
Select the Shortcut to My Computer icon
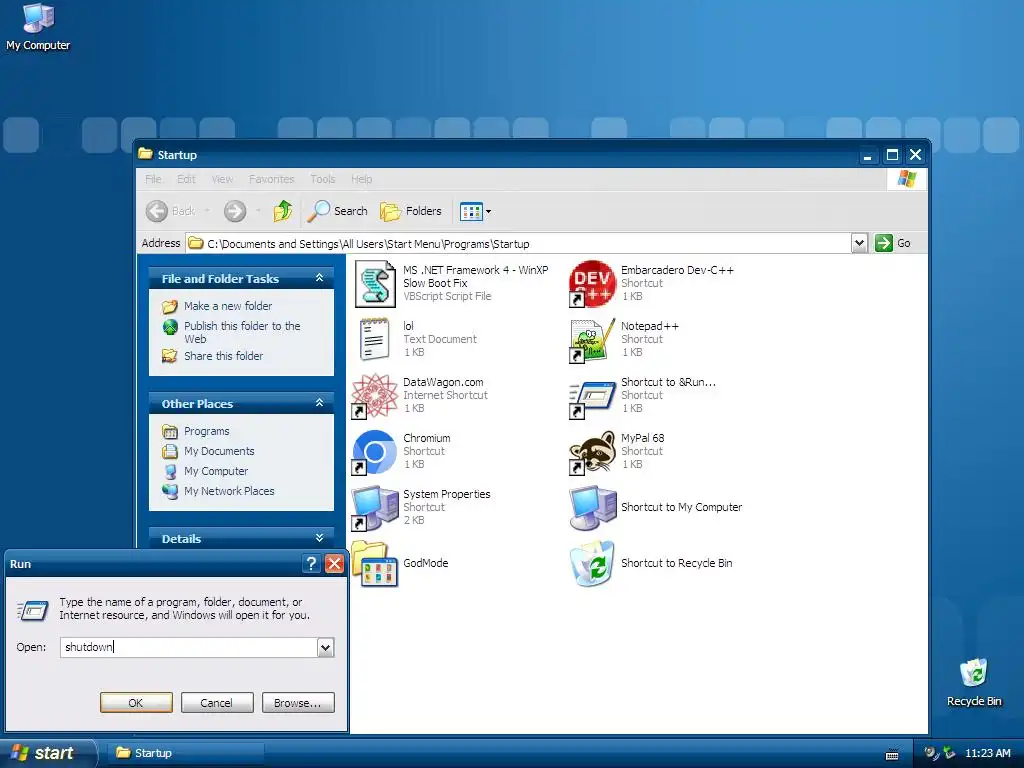click(x=592, y=507)
